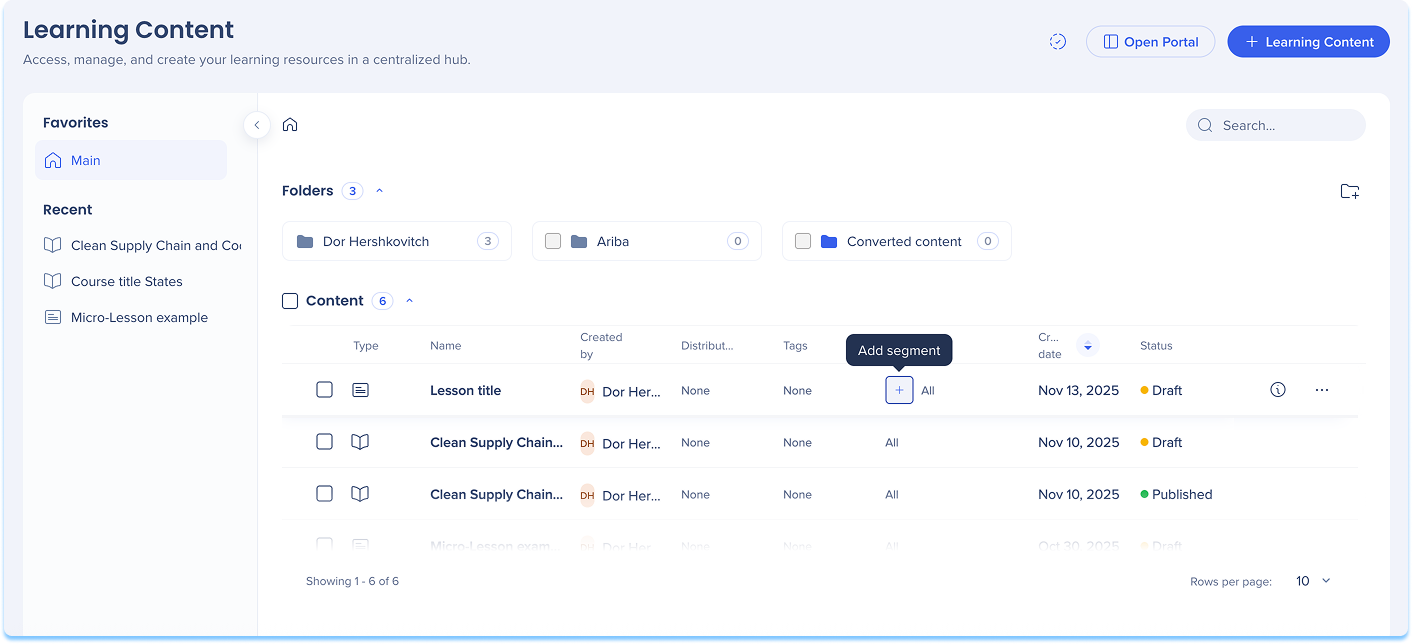Click the Open Portal button
This screenshot has width=1412, height=644.
click(1150, 42)
